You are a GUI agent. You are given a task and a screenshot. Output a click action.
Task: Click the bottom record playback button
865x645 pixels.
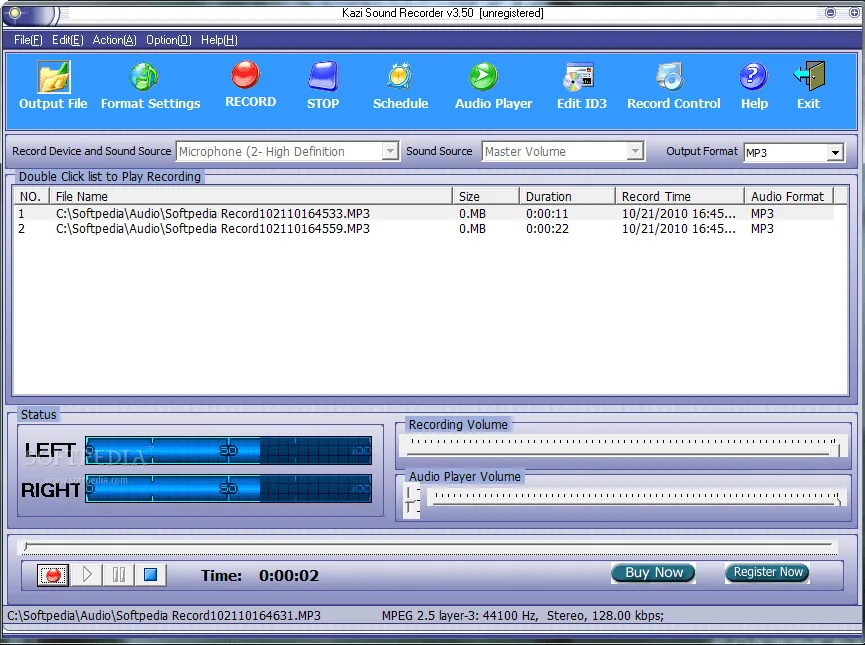(53, 575)
